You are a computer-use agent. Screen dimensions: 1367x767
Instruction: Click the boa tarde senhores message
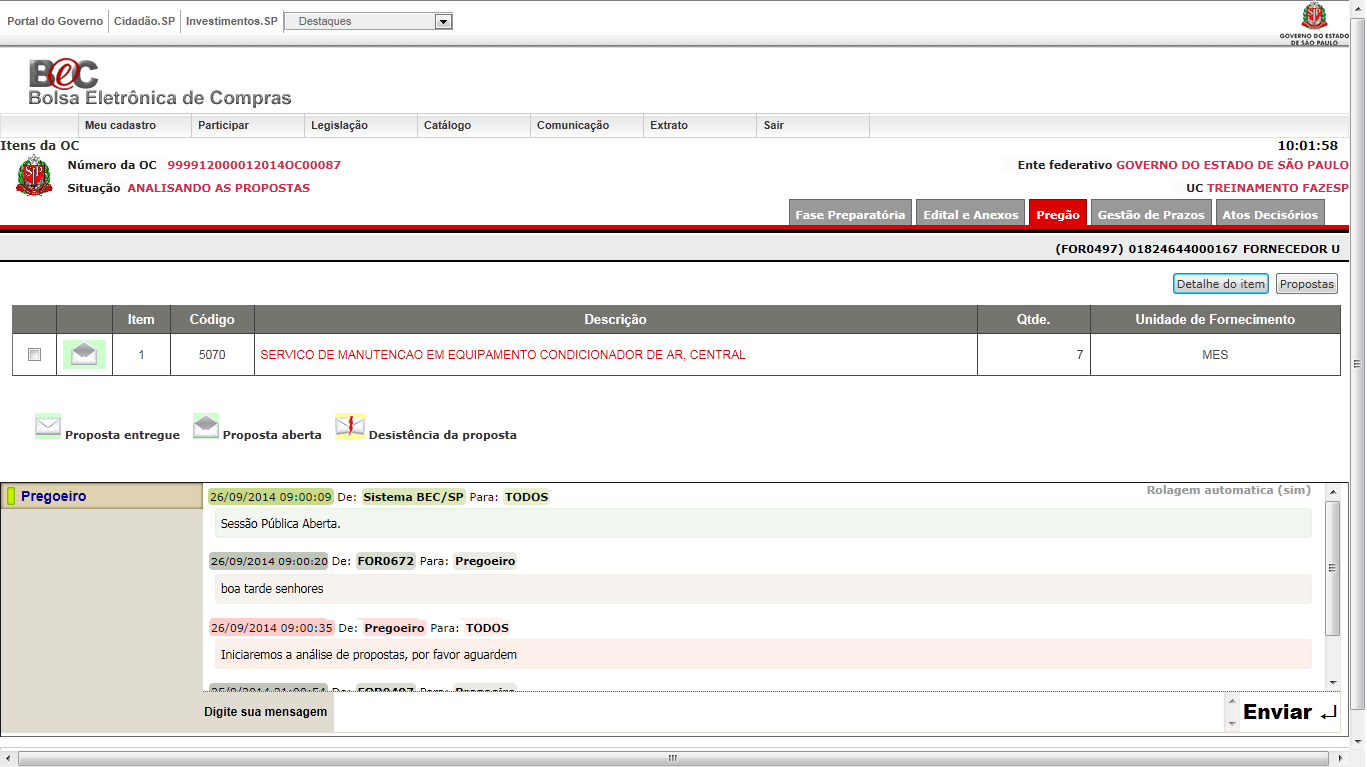tap(763, 589)
